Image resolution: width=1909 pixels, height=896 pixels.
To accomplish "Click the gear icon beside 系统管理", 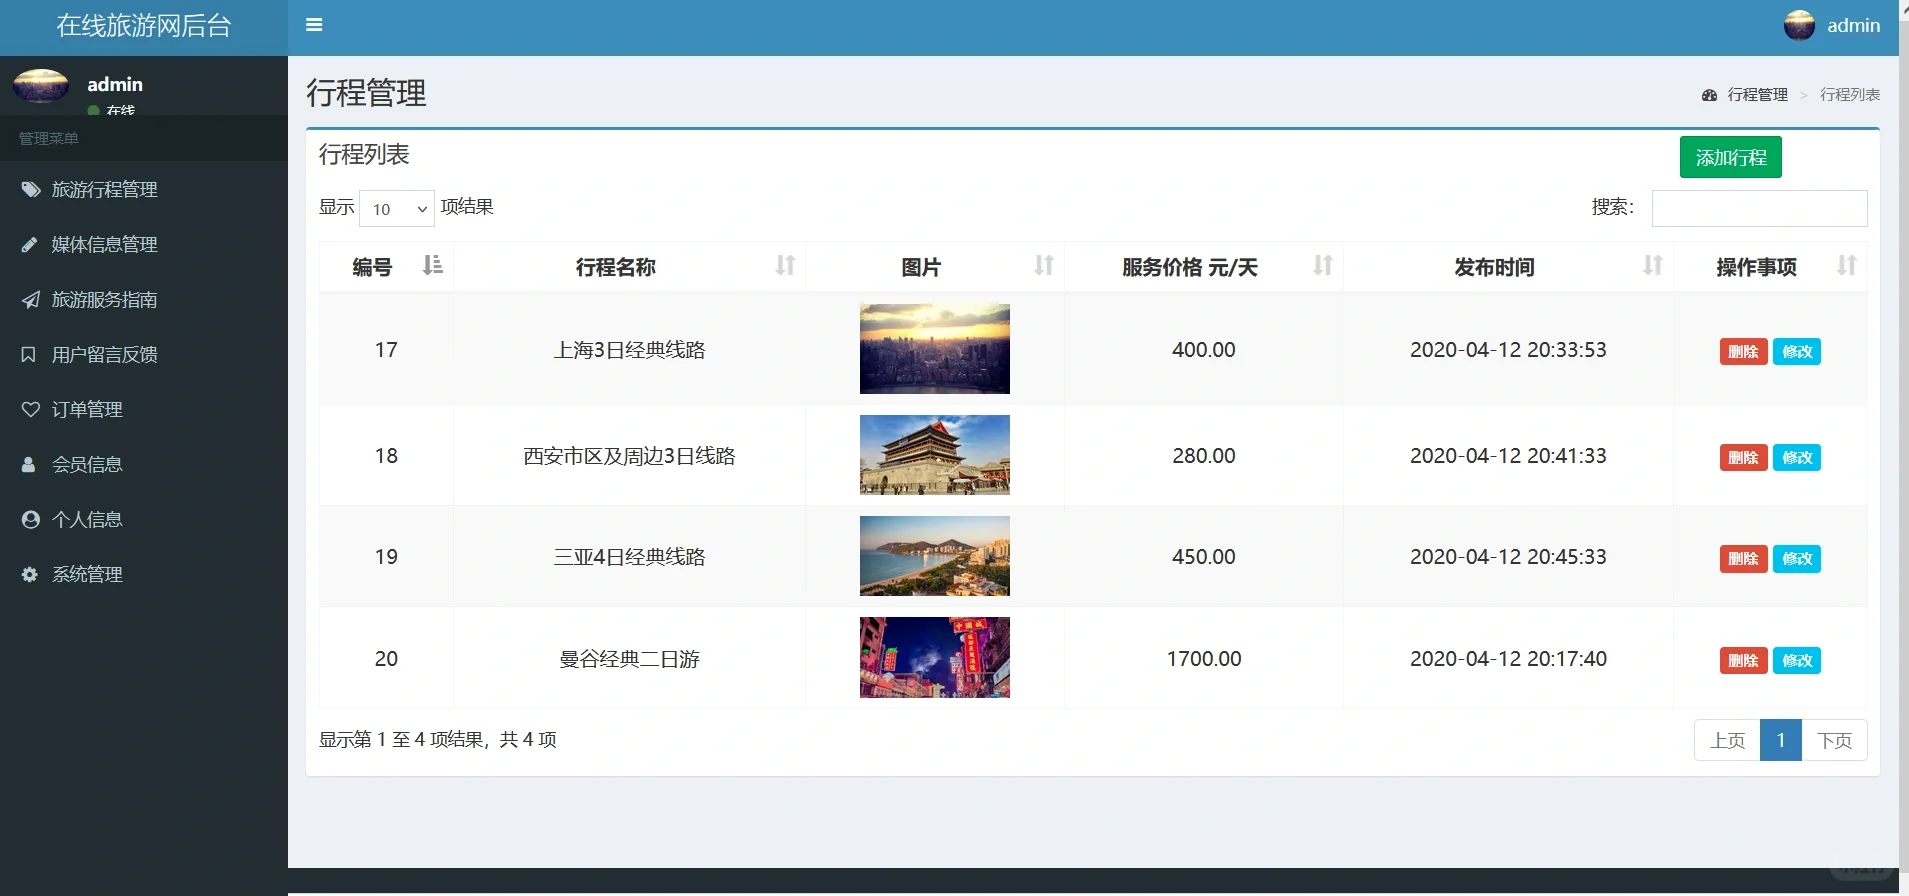I will pos(30,574).
